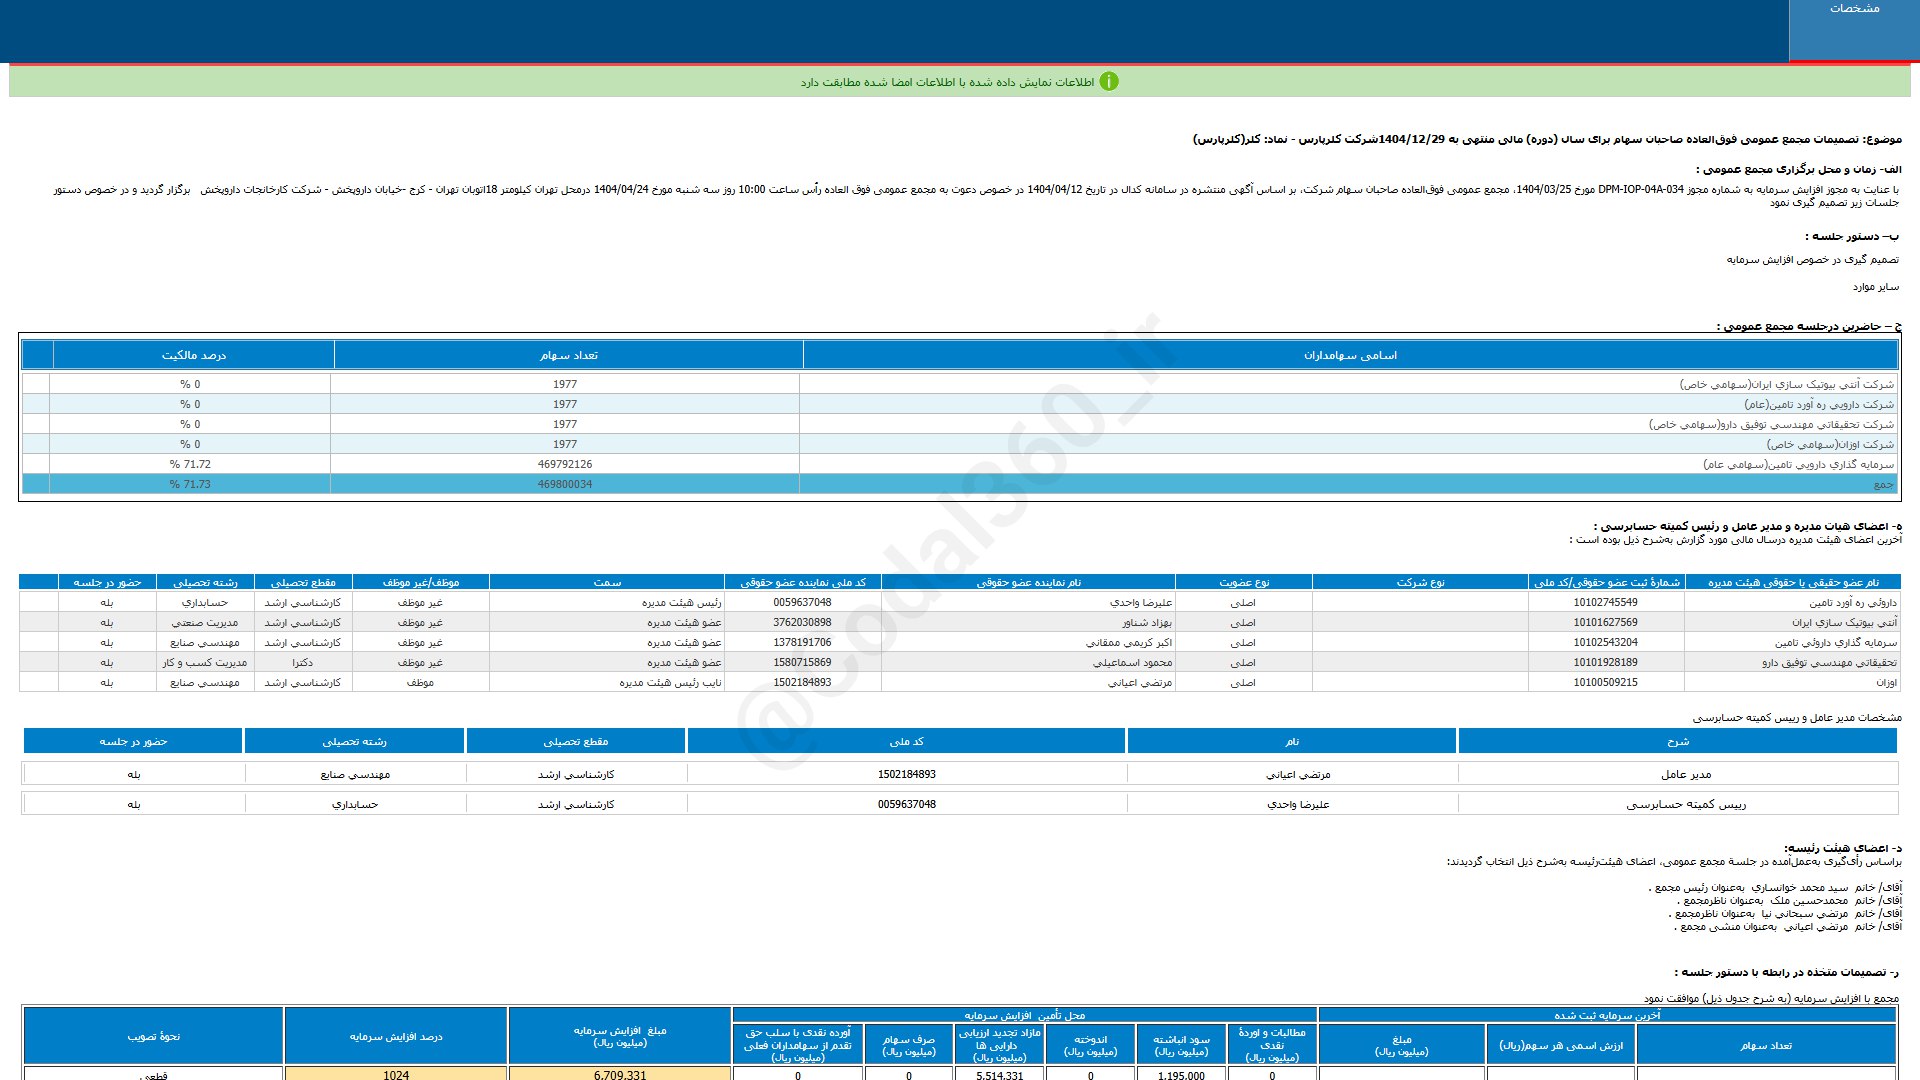Image resolution: width=1920 pixels, height=1080 pixels.
Task: Click the محل تأمین افزایش سرمایه header
Action: (x=1025, y=1015)
